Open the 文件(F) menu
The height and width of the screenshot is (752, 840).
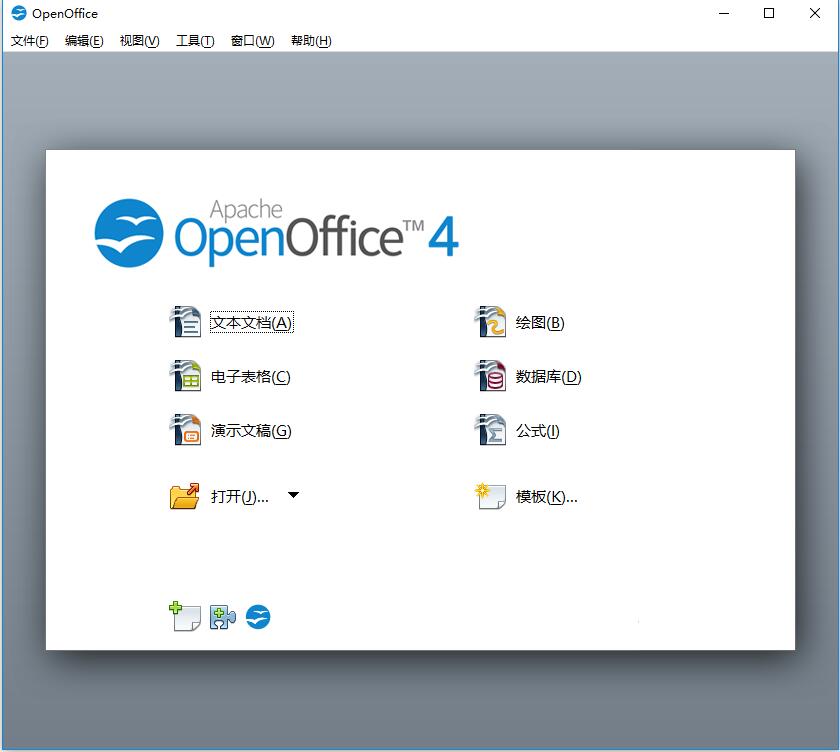29,41
